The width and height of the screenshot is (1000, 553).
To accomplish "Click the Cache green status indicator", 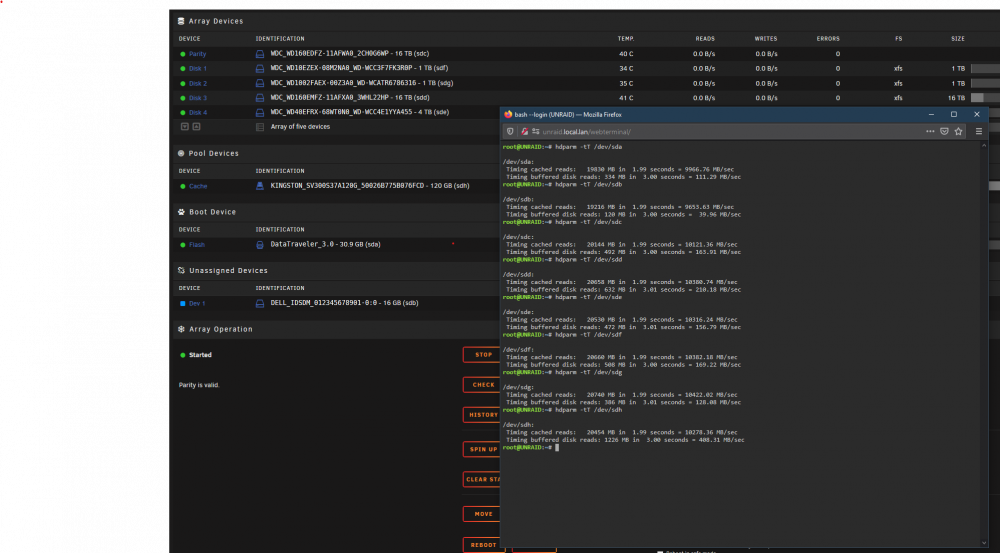I will pyautogui.click(x=183, y=186).
